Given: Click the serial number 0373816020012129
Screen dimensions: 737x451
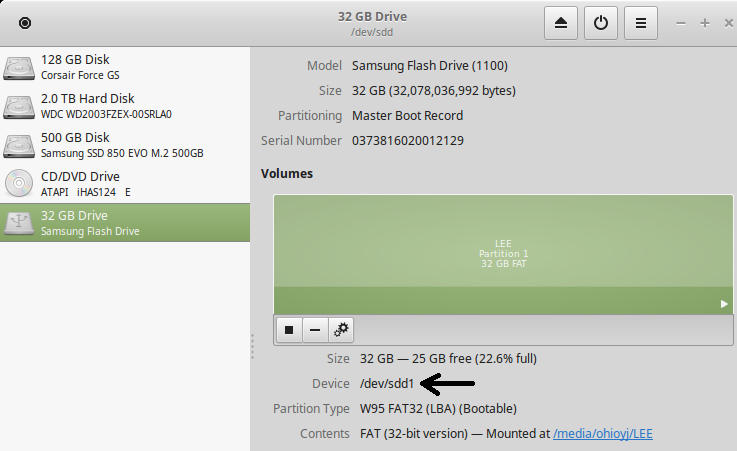Looking at the screenshot, I should point(408,140).
